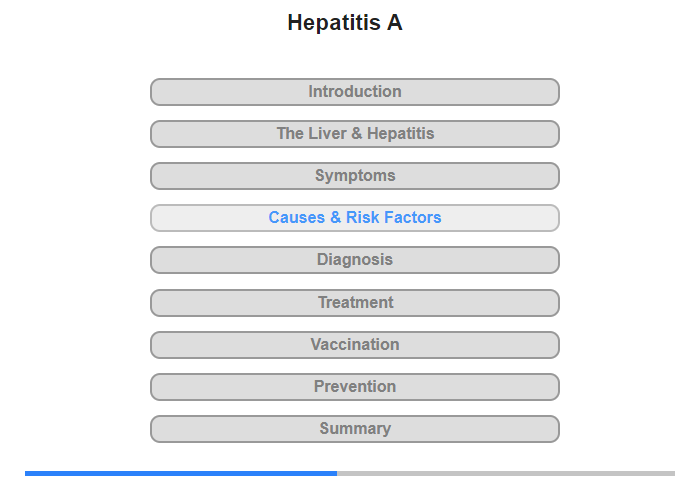The width and height of the screenshot is (700, 480).
Task: Navigate to the Diagnosis section
Action: pyautogui.click(x=354, y=260)
